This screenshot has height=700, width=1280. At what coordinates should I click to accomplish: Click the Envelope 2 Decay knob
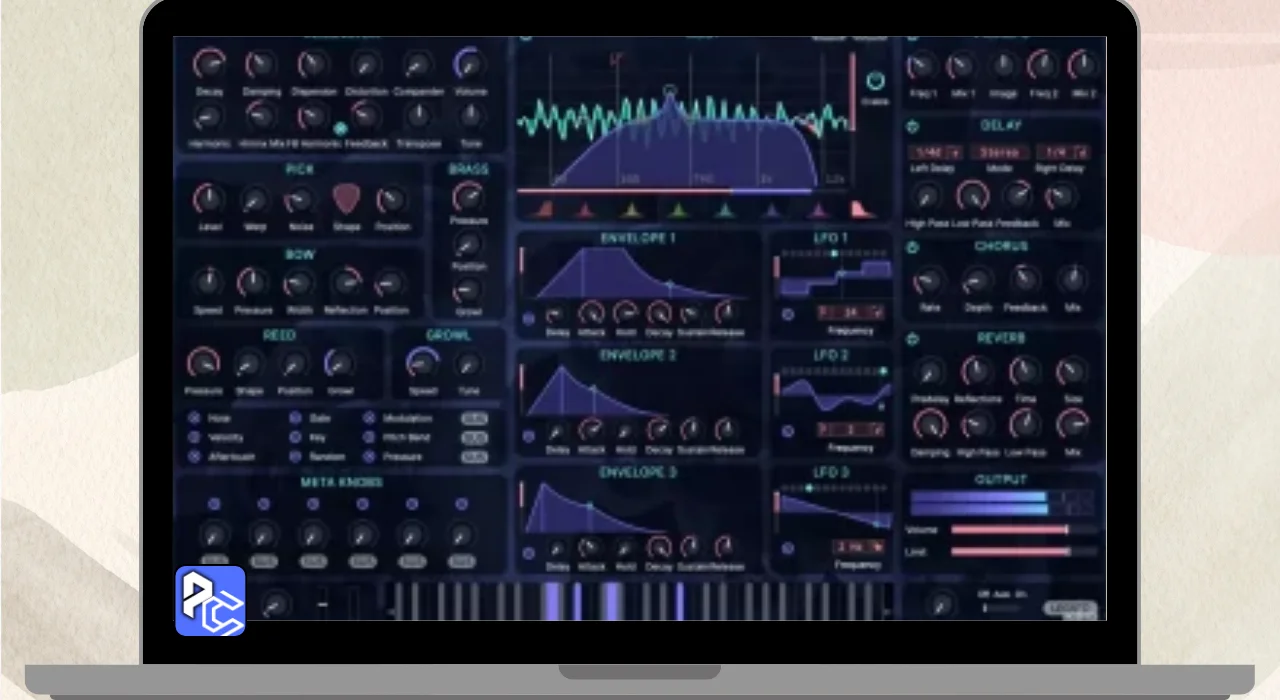point(658,430)
